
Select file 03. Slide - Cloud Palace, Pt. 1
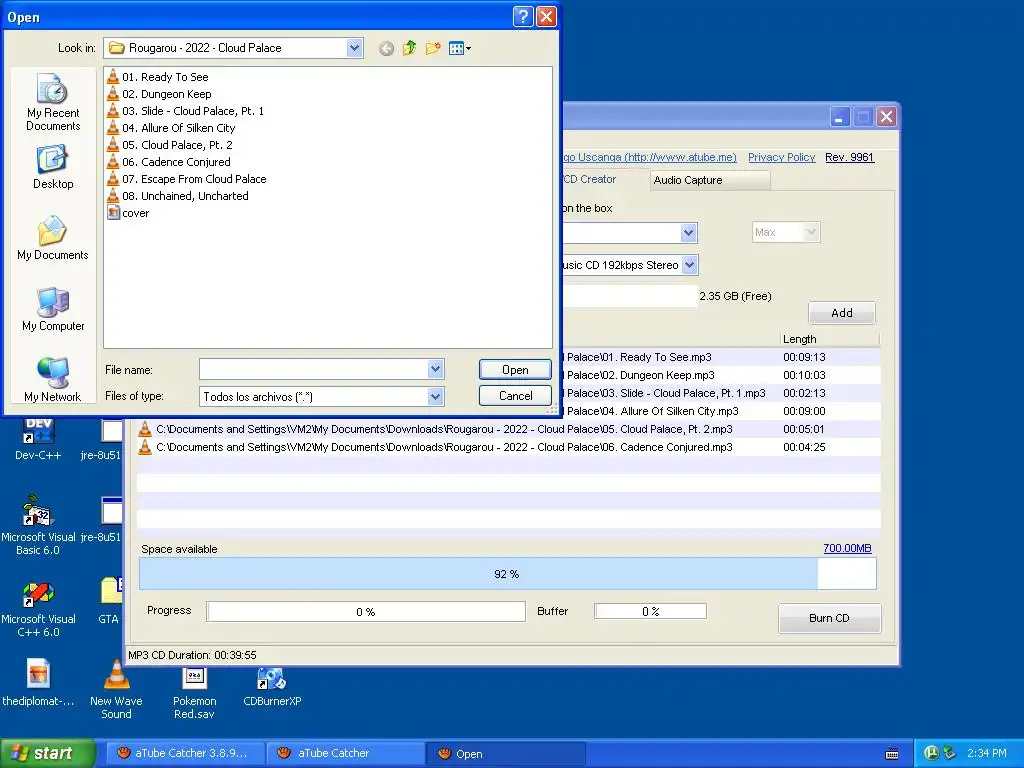[x=185, y=111]
